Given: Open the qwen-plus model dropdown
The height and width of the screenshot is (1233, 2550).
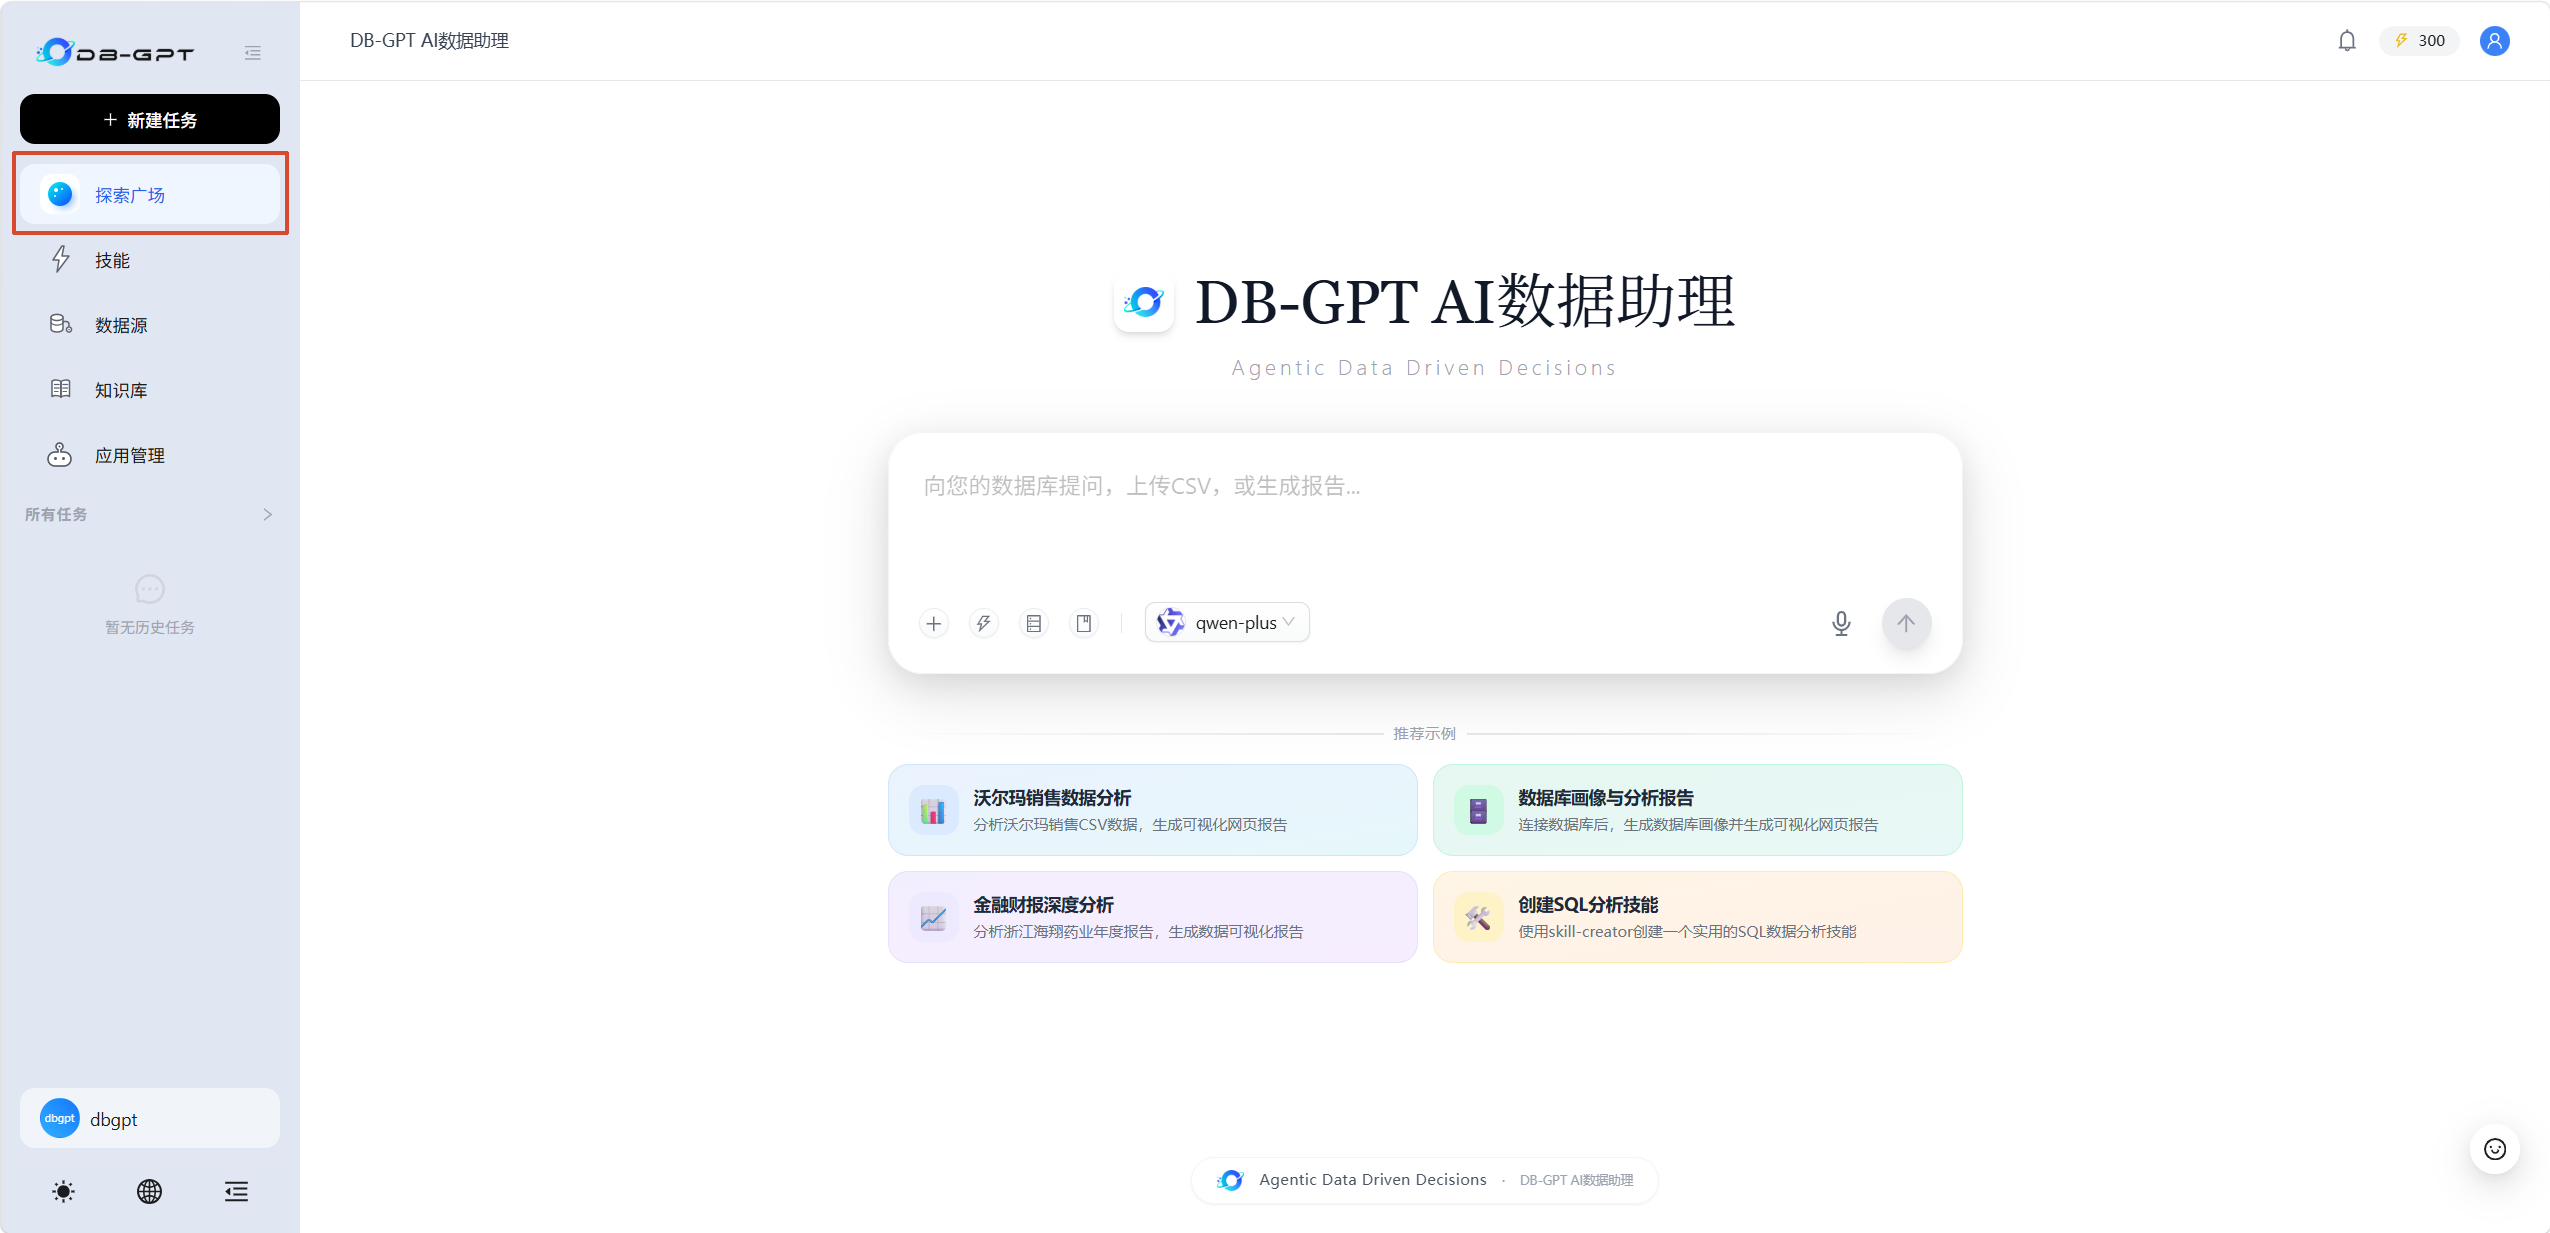Looking at the screenshot, I should click(x=1227, y=622).
